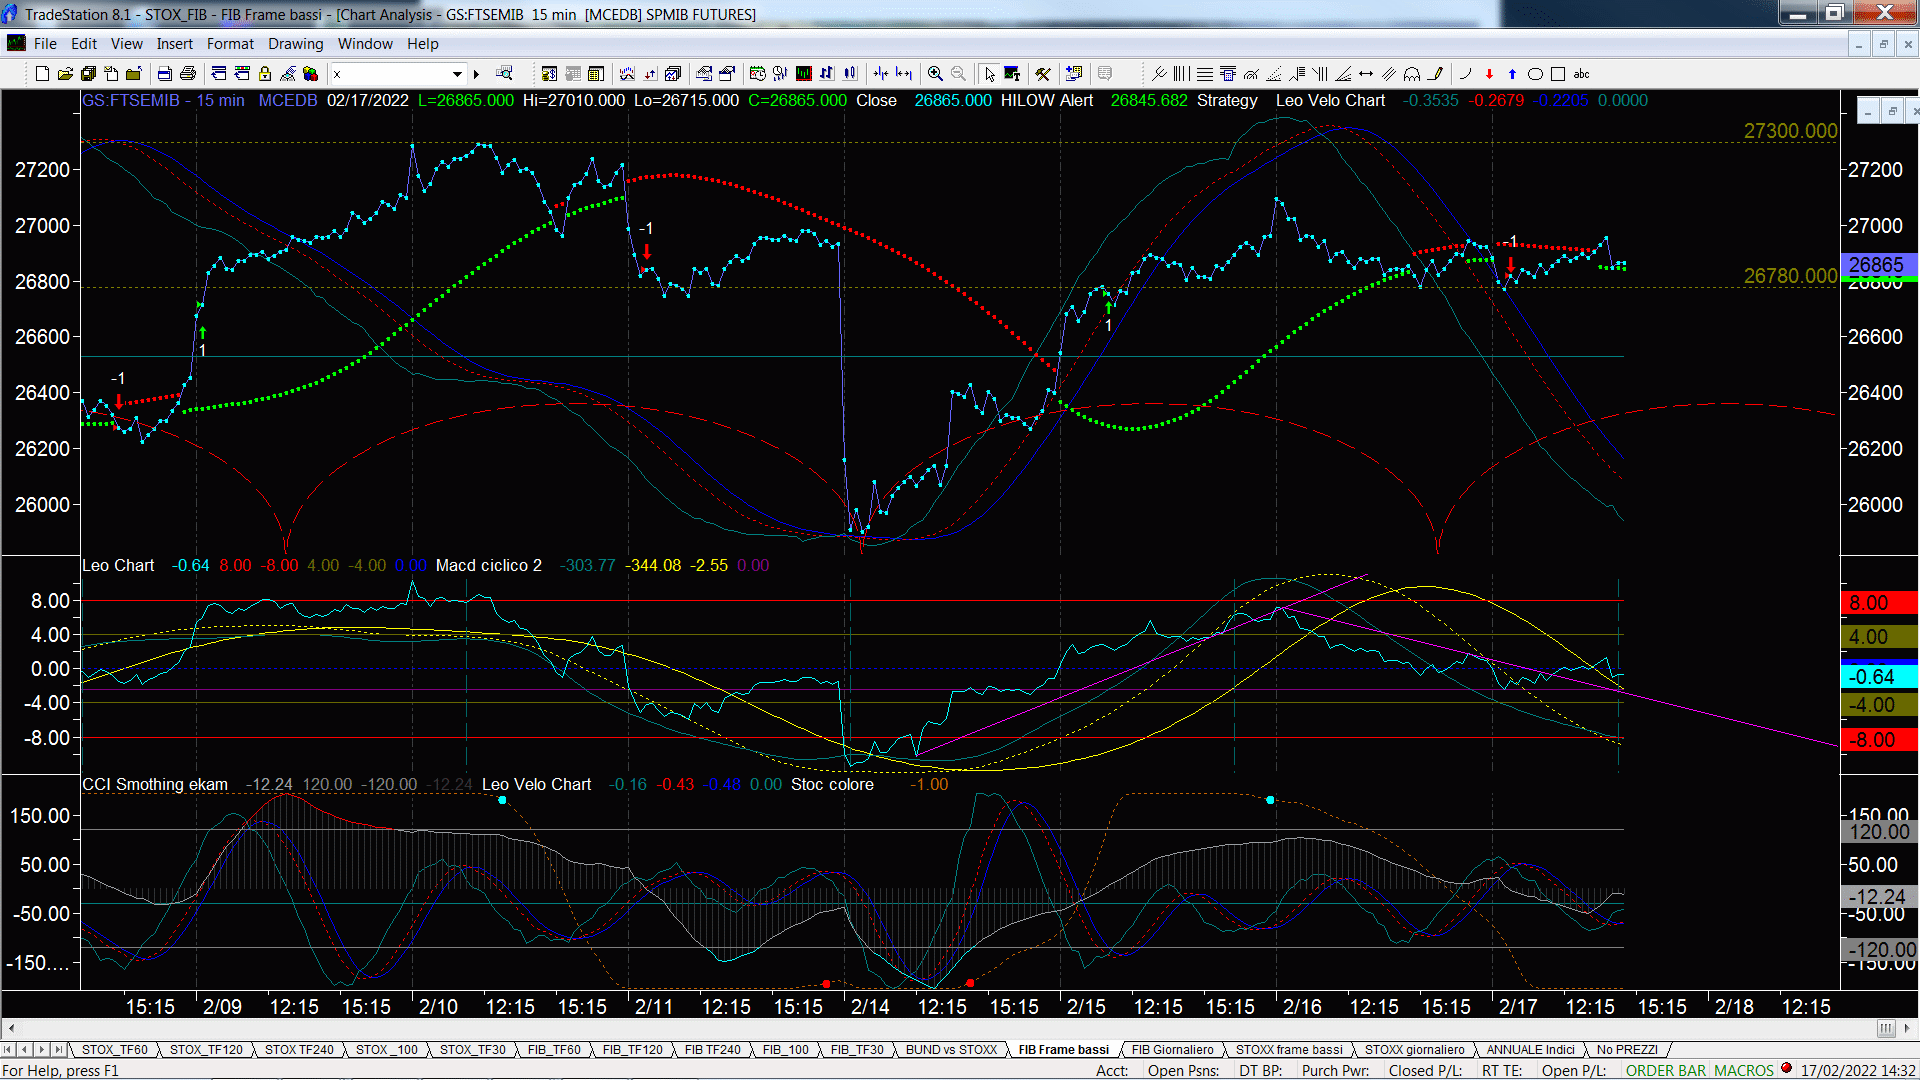The height and width of the screenshot is (1080, 1920).
Task: Click the New document icon
Action: click(42, 74)
